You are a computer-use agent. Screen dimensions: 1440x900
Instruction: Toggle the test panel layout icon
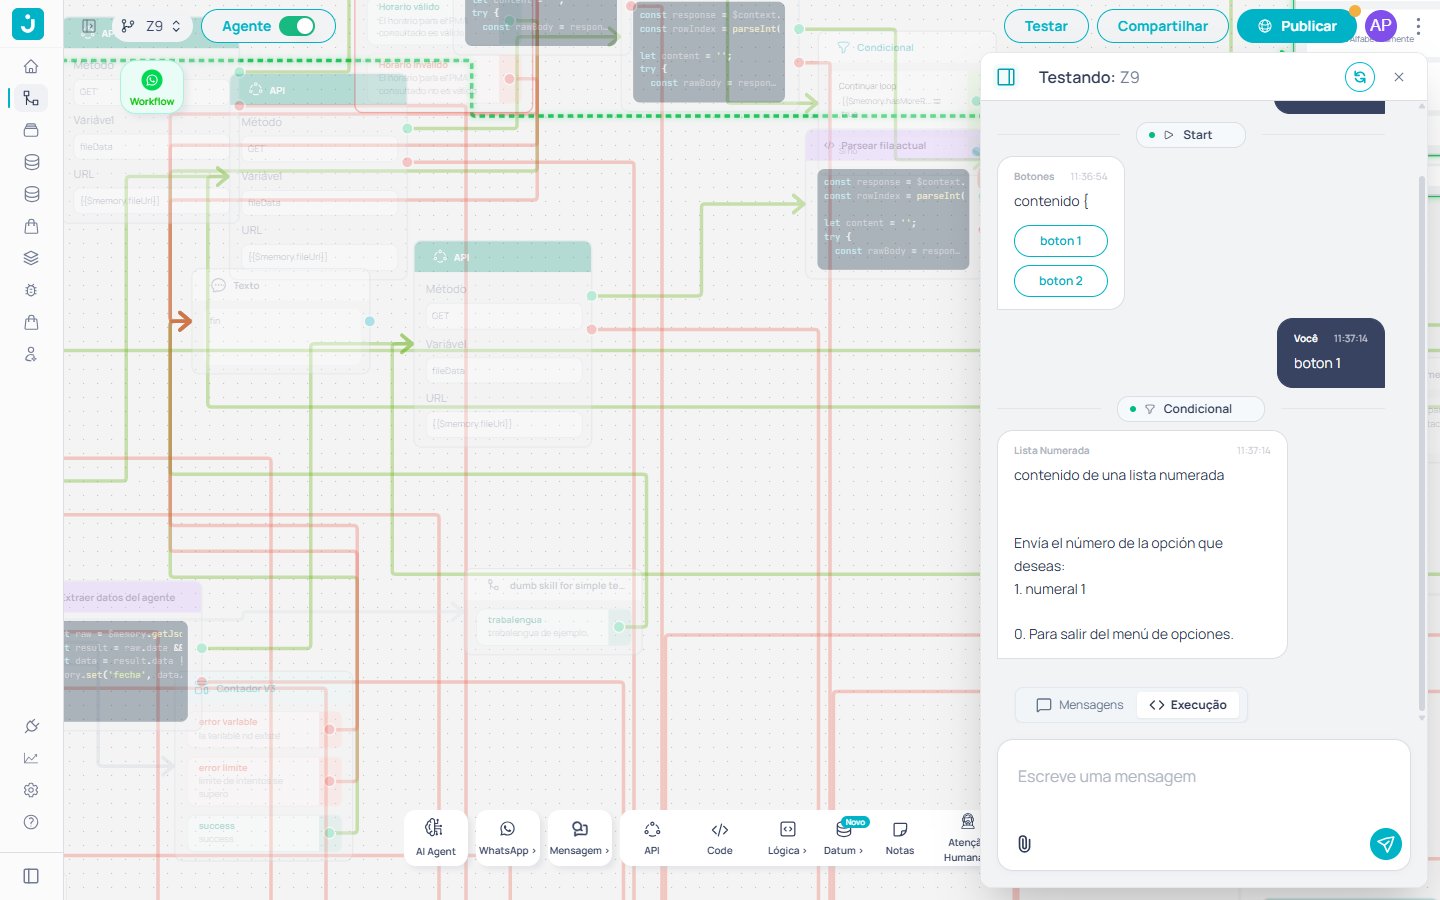1006,77
